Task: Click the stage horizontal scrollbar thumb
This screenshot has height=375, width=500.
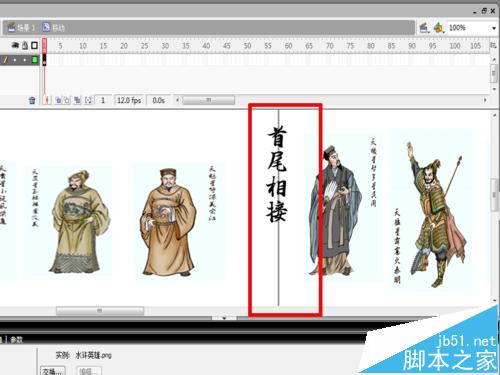Action: [x=100, y=311]
